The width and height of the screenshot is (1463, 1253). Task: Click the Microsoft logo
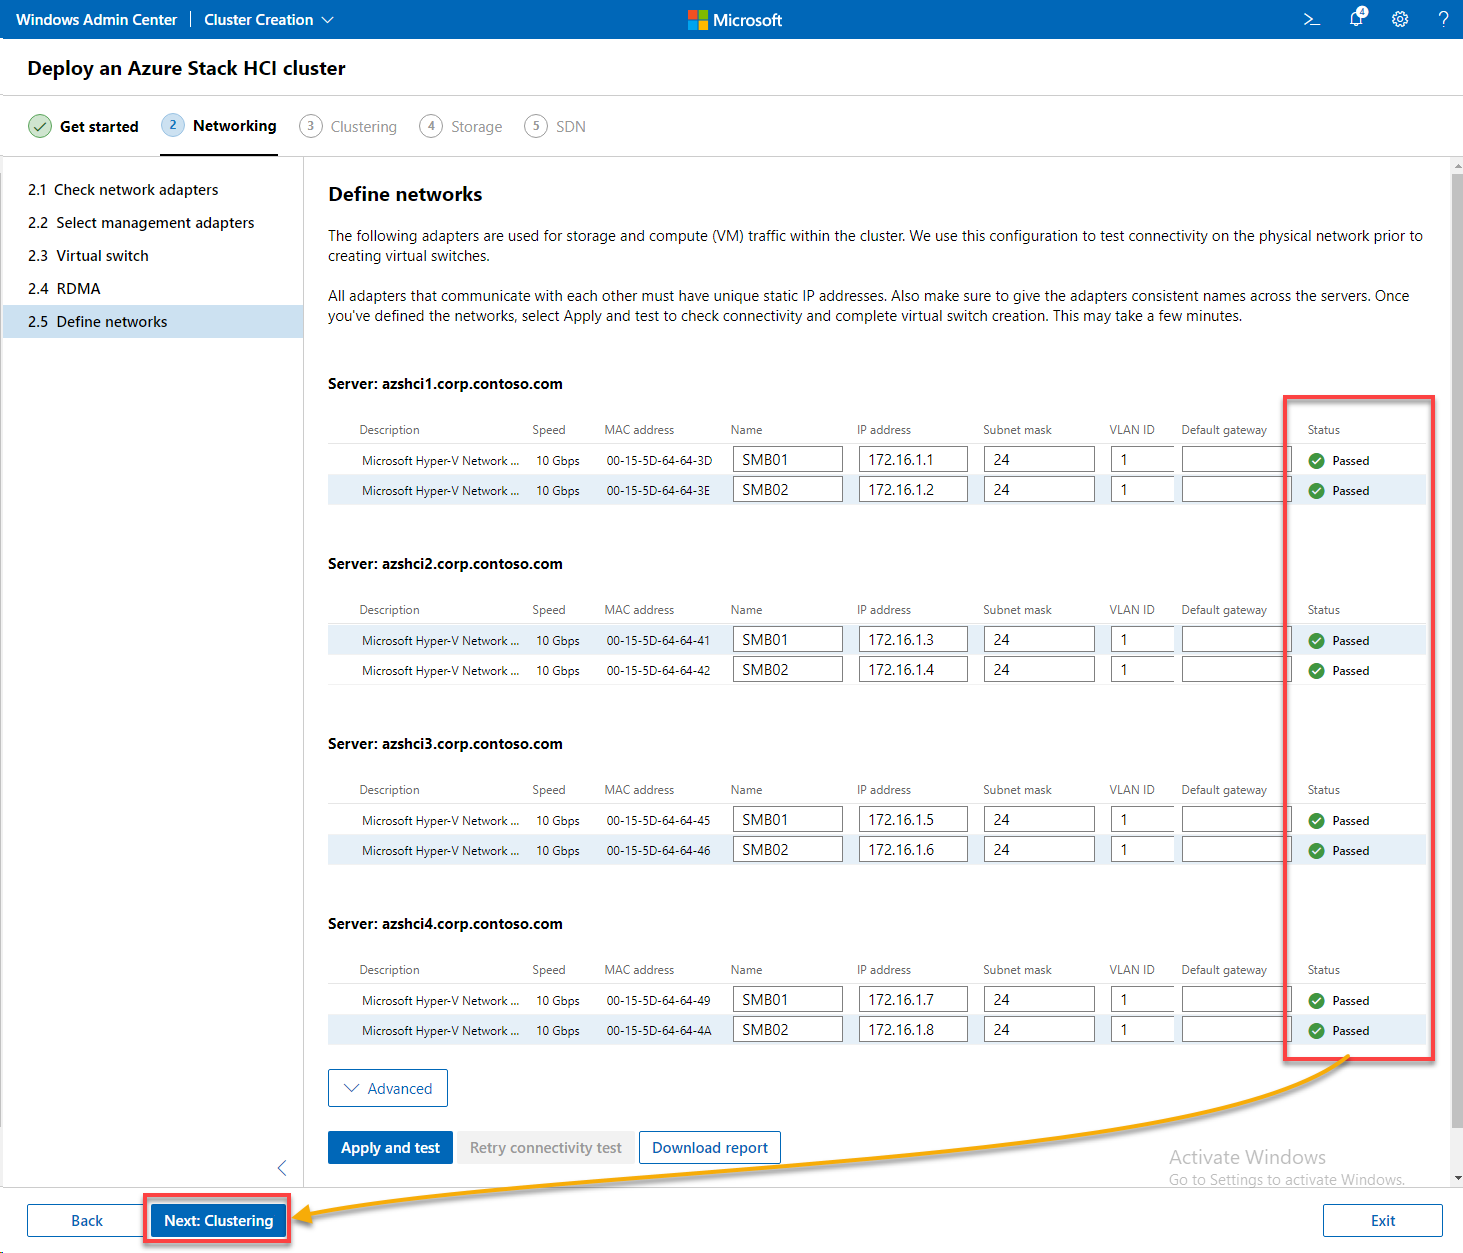735,20
